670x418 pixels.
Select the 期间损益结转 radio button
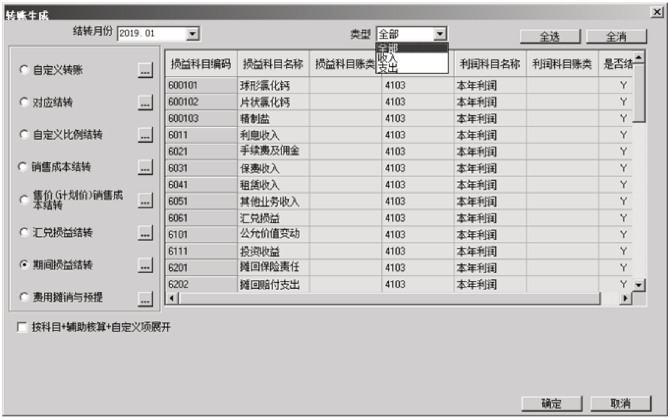click(x=24, y=265)
